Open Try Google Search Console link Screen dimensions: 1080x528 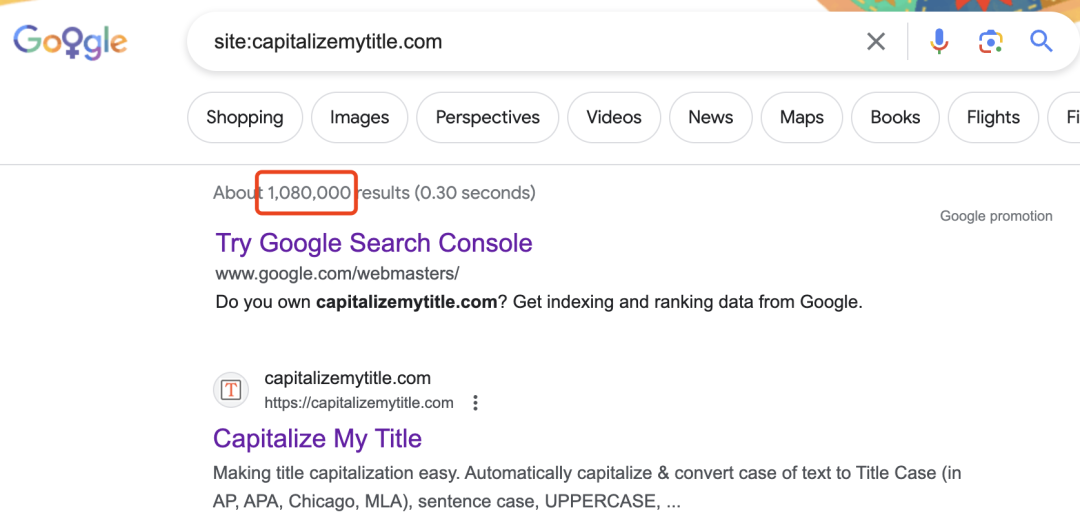click(x=374, y=243)
